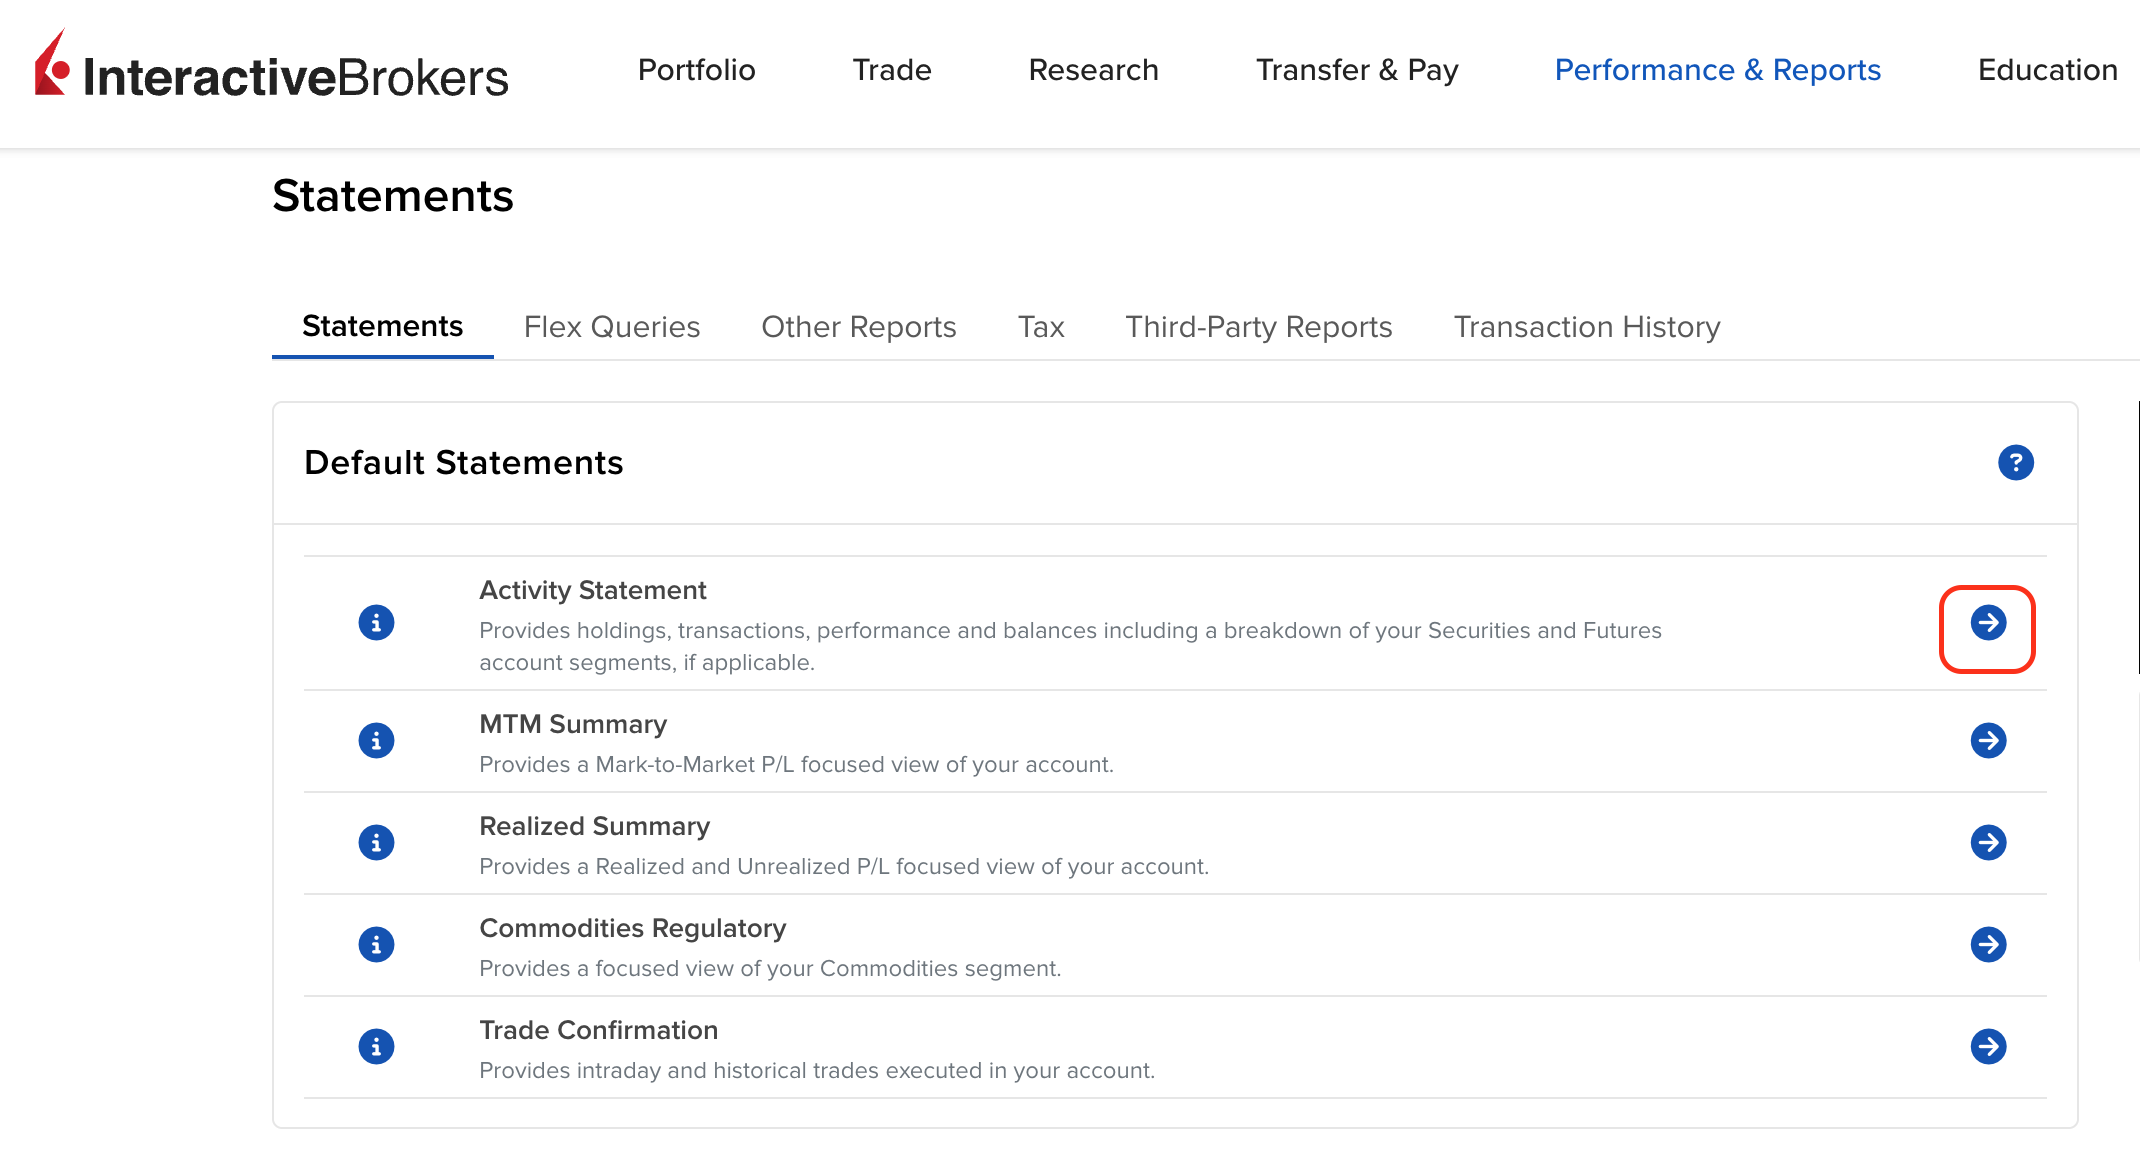Open the Research page
This screenshot has height=1150, width=2140.
[1093, 70]
